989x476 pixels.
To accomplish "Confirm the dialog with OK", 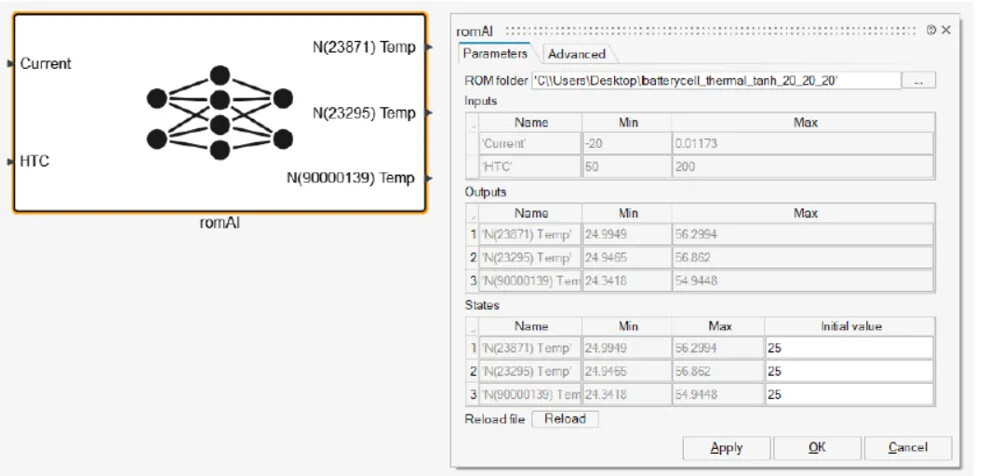I will coord(817,447).
